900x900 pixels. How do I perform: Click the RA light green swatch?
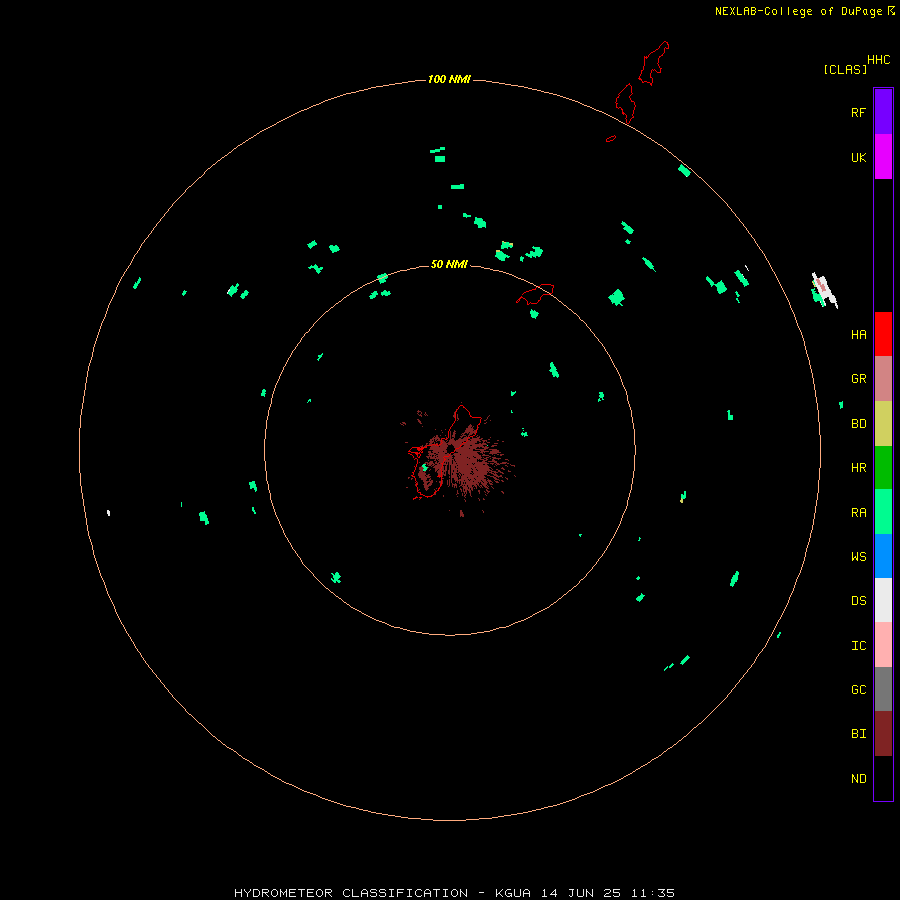883,512
